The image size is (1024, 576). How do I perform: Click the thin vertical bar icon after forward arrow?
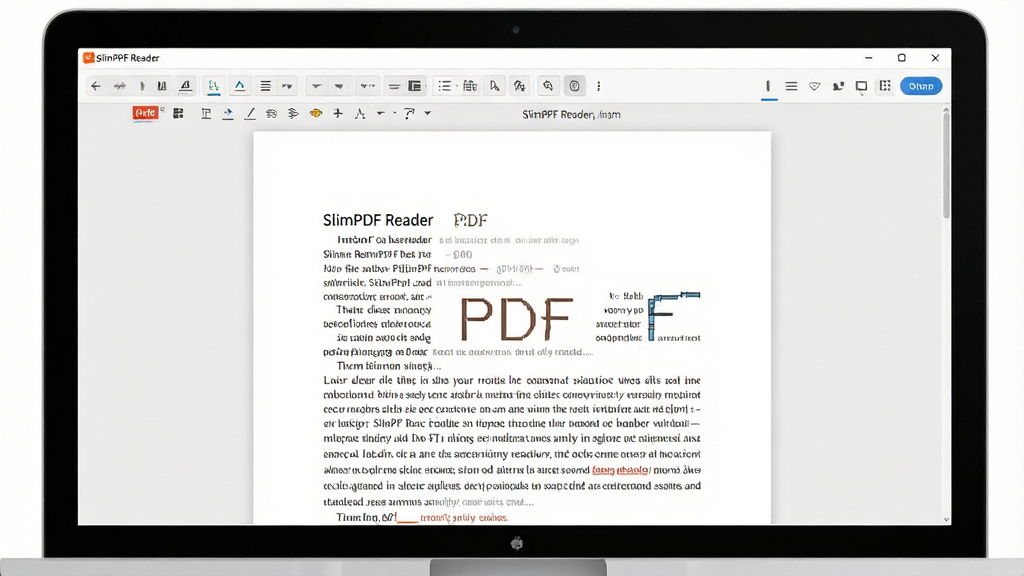142,86
